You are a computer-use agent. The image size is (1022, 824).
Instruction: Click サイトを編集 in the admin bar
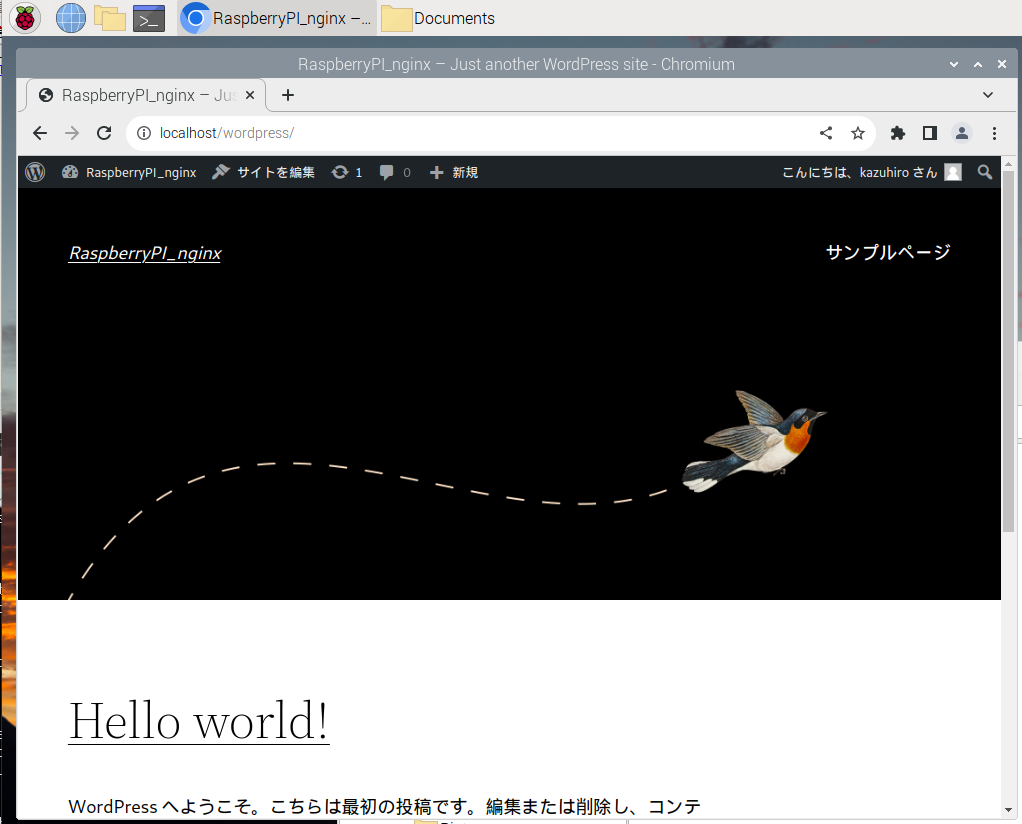pos(264,172)
